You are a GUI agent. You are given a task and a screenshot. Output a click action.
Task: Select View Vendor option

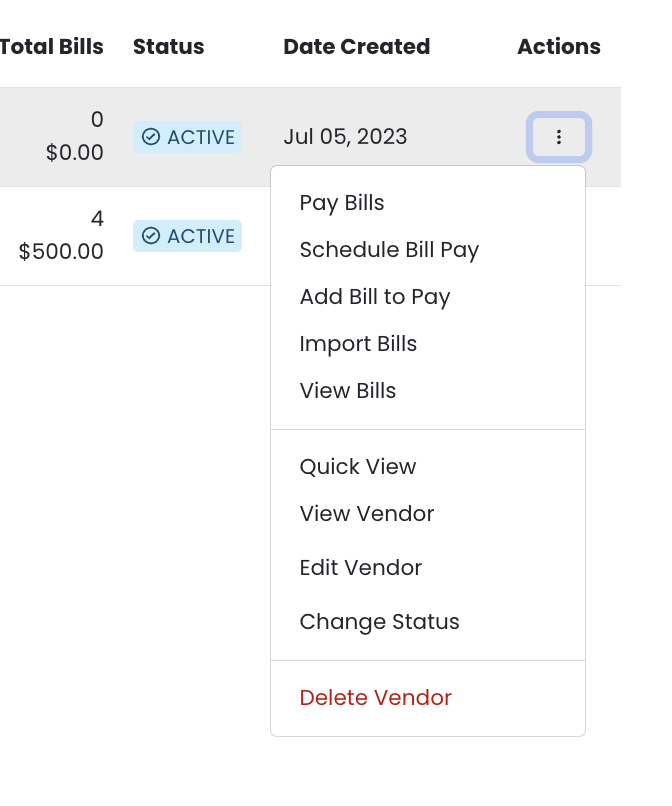coord(366,514)
